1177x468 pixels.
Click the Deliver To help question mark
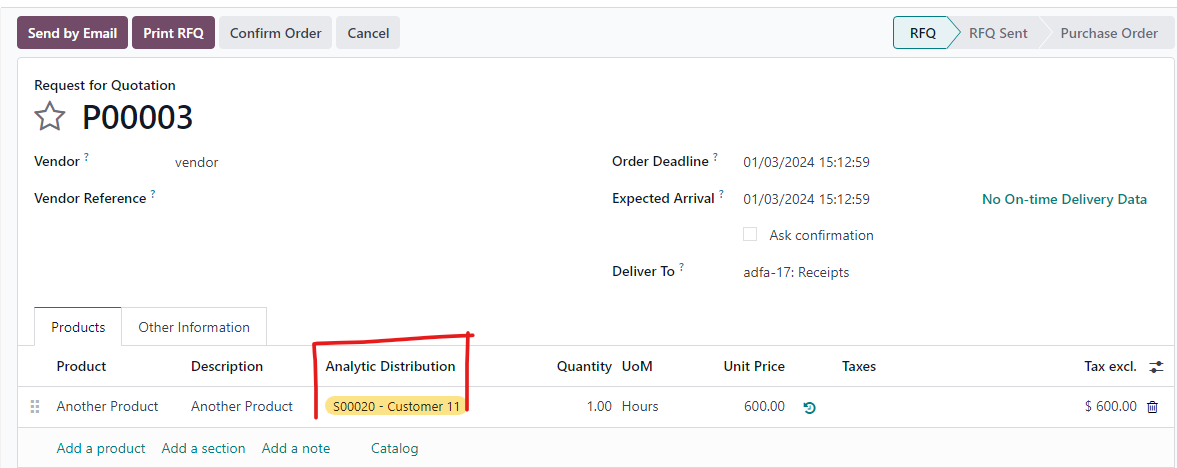682,267
